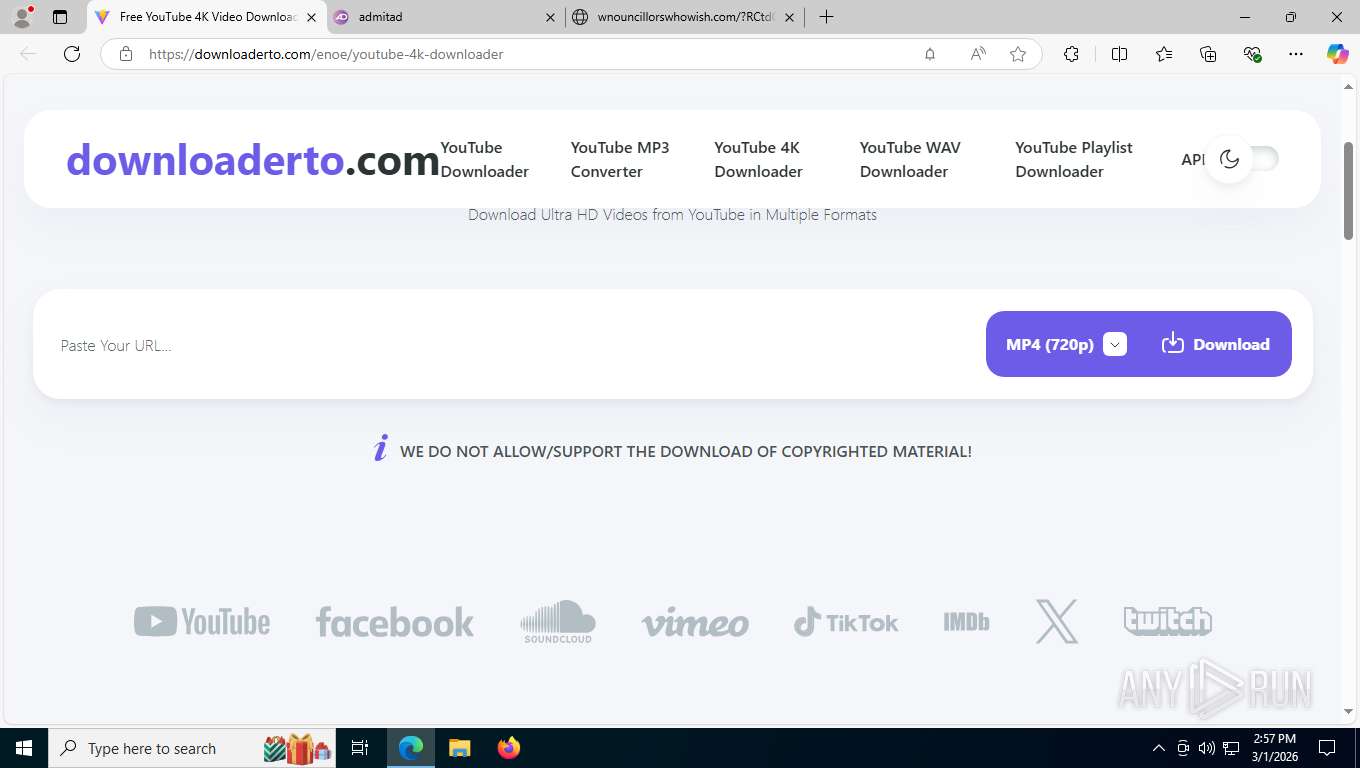
Task: Click the downloaderto.com logo link
Action: [253, 159]
